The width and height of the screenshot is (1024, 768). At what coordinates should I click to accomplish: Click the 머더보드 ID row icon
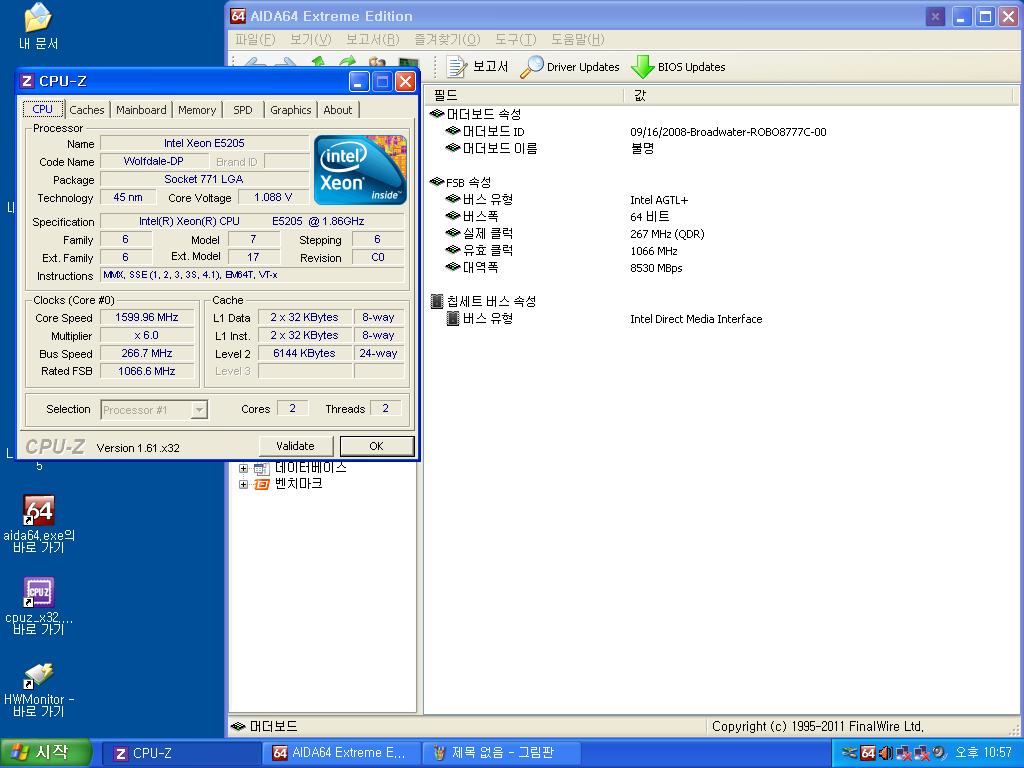453,131
